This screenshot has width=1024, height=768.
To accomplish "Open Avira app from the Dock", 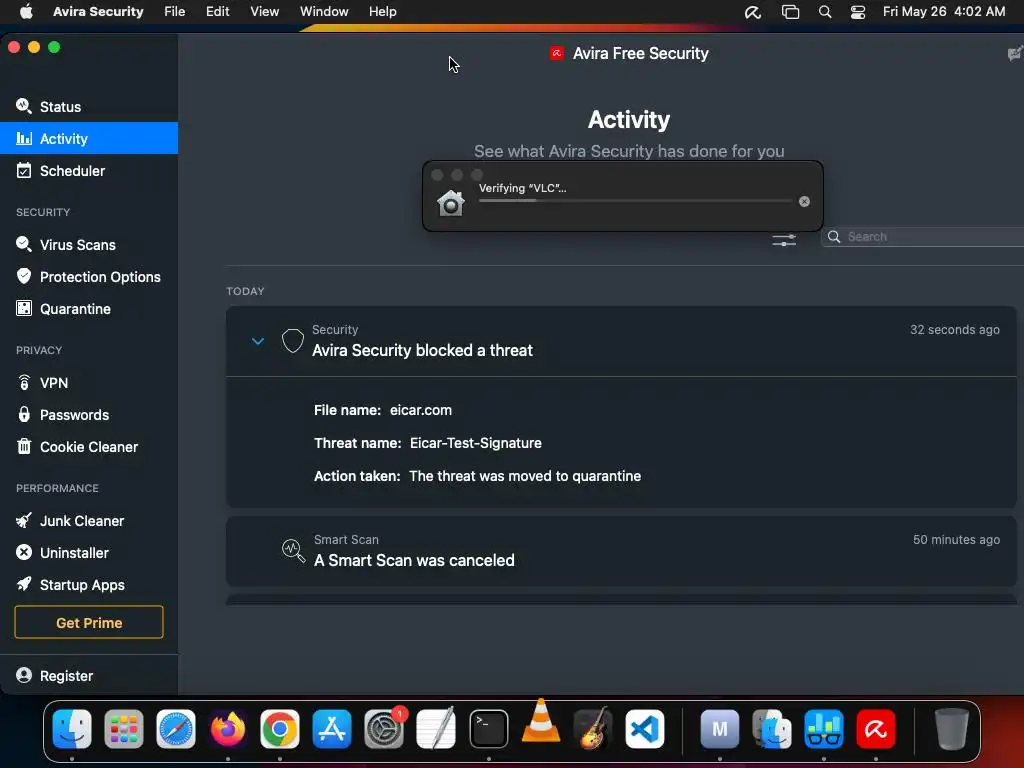I will click(876, 729).
